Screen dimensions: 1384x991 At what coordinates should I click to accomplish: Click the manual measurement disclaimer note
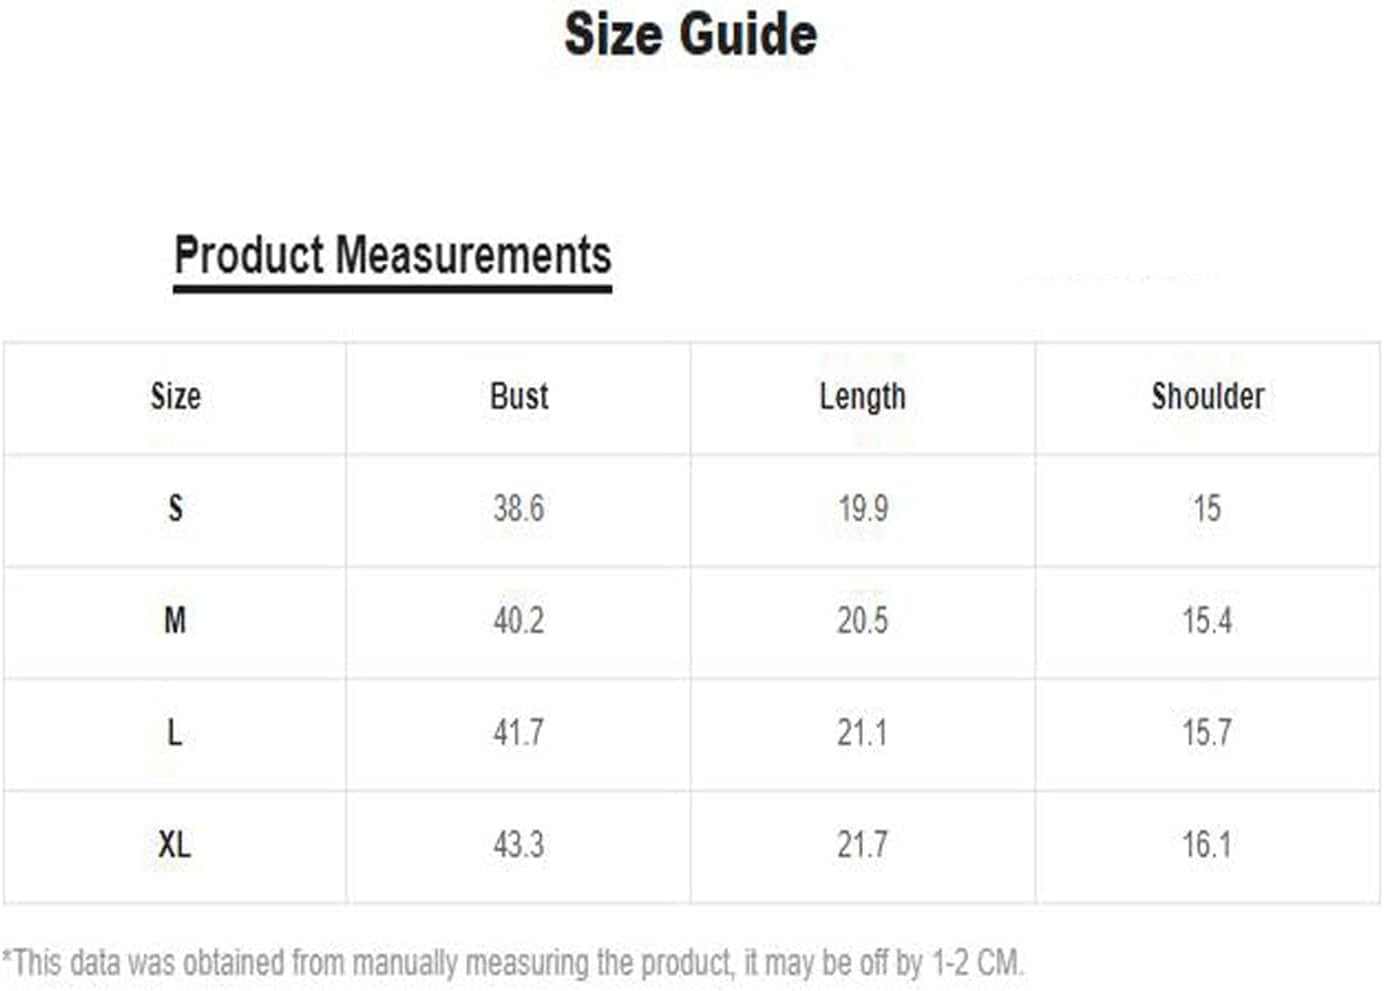(x=512, y=963)
